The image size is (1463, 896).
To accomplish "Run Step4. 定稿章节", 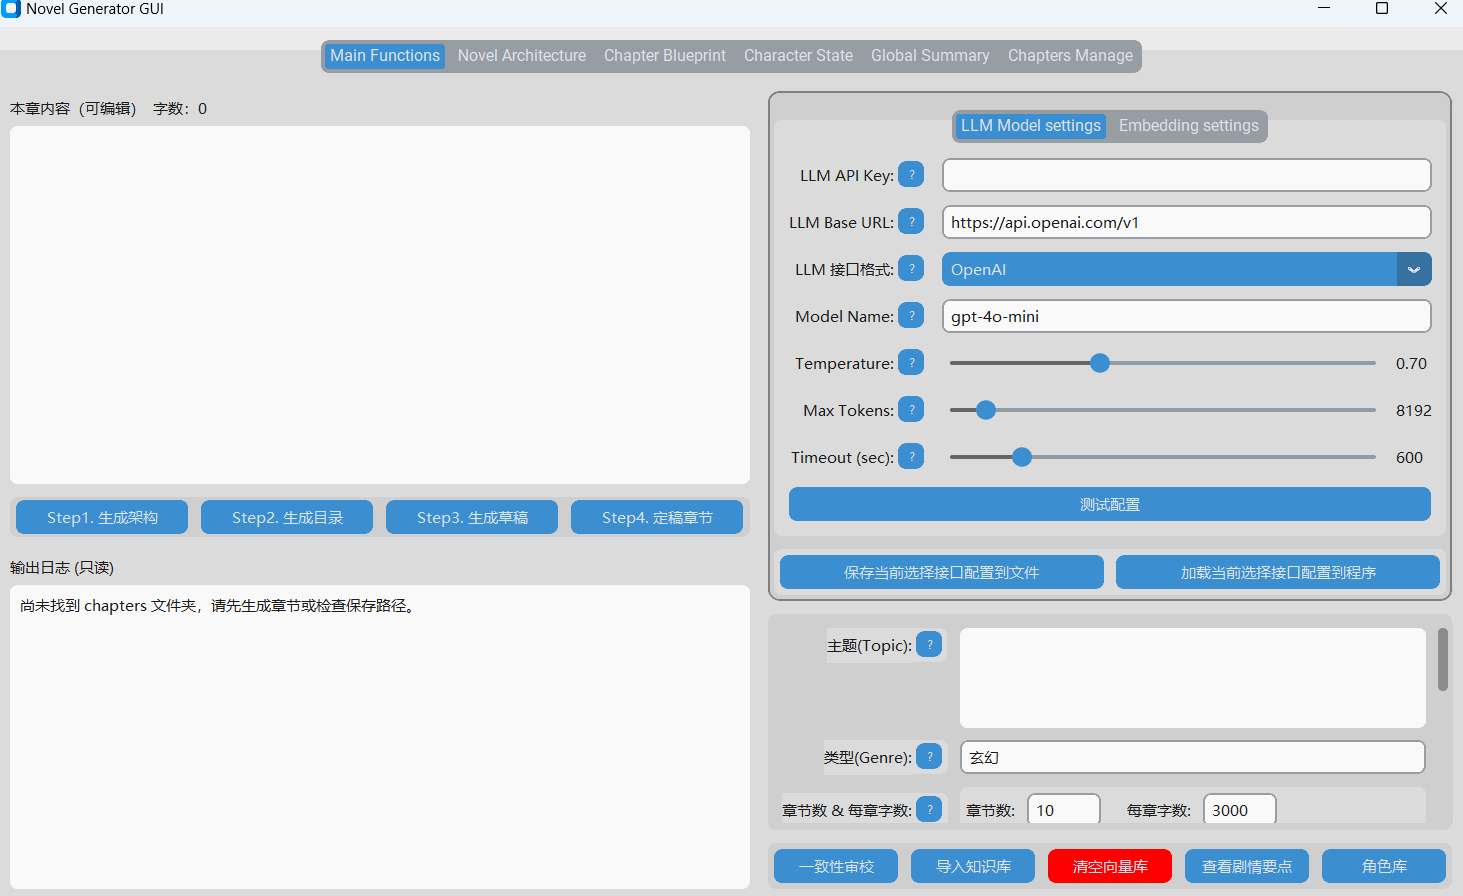I will 657,517.
